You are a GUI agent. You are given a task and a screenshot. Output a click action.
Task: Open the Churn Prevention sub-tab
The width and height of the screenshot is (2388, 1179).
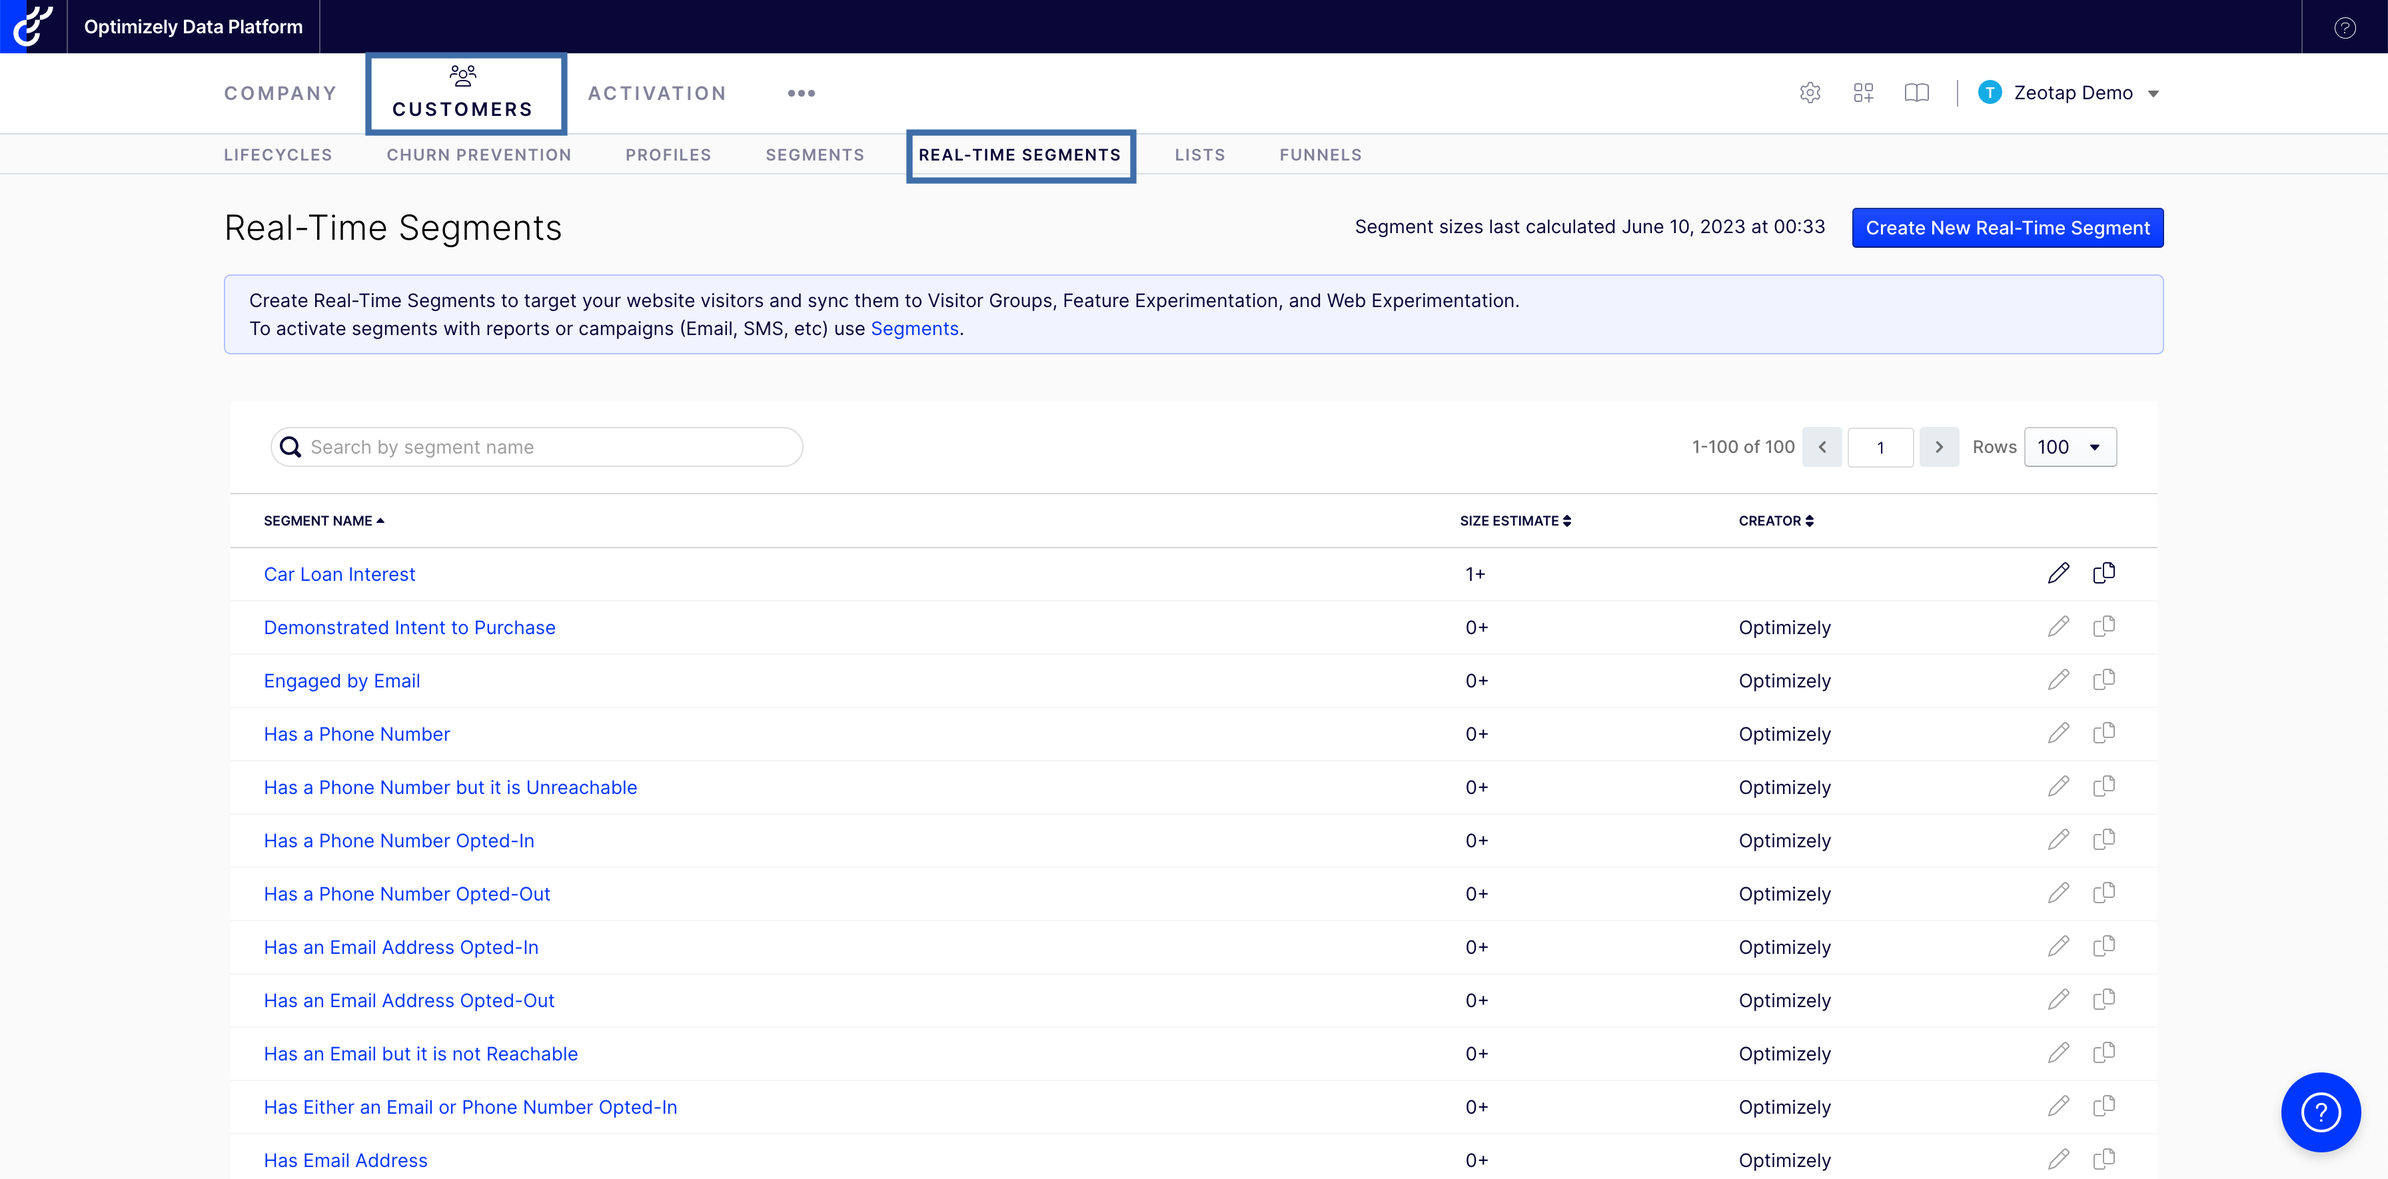point(479,155)
